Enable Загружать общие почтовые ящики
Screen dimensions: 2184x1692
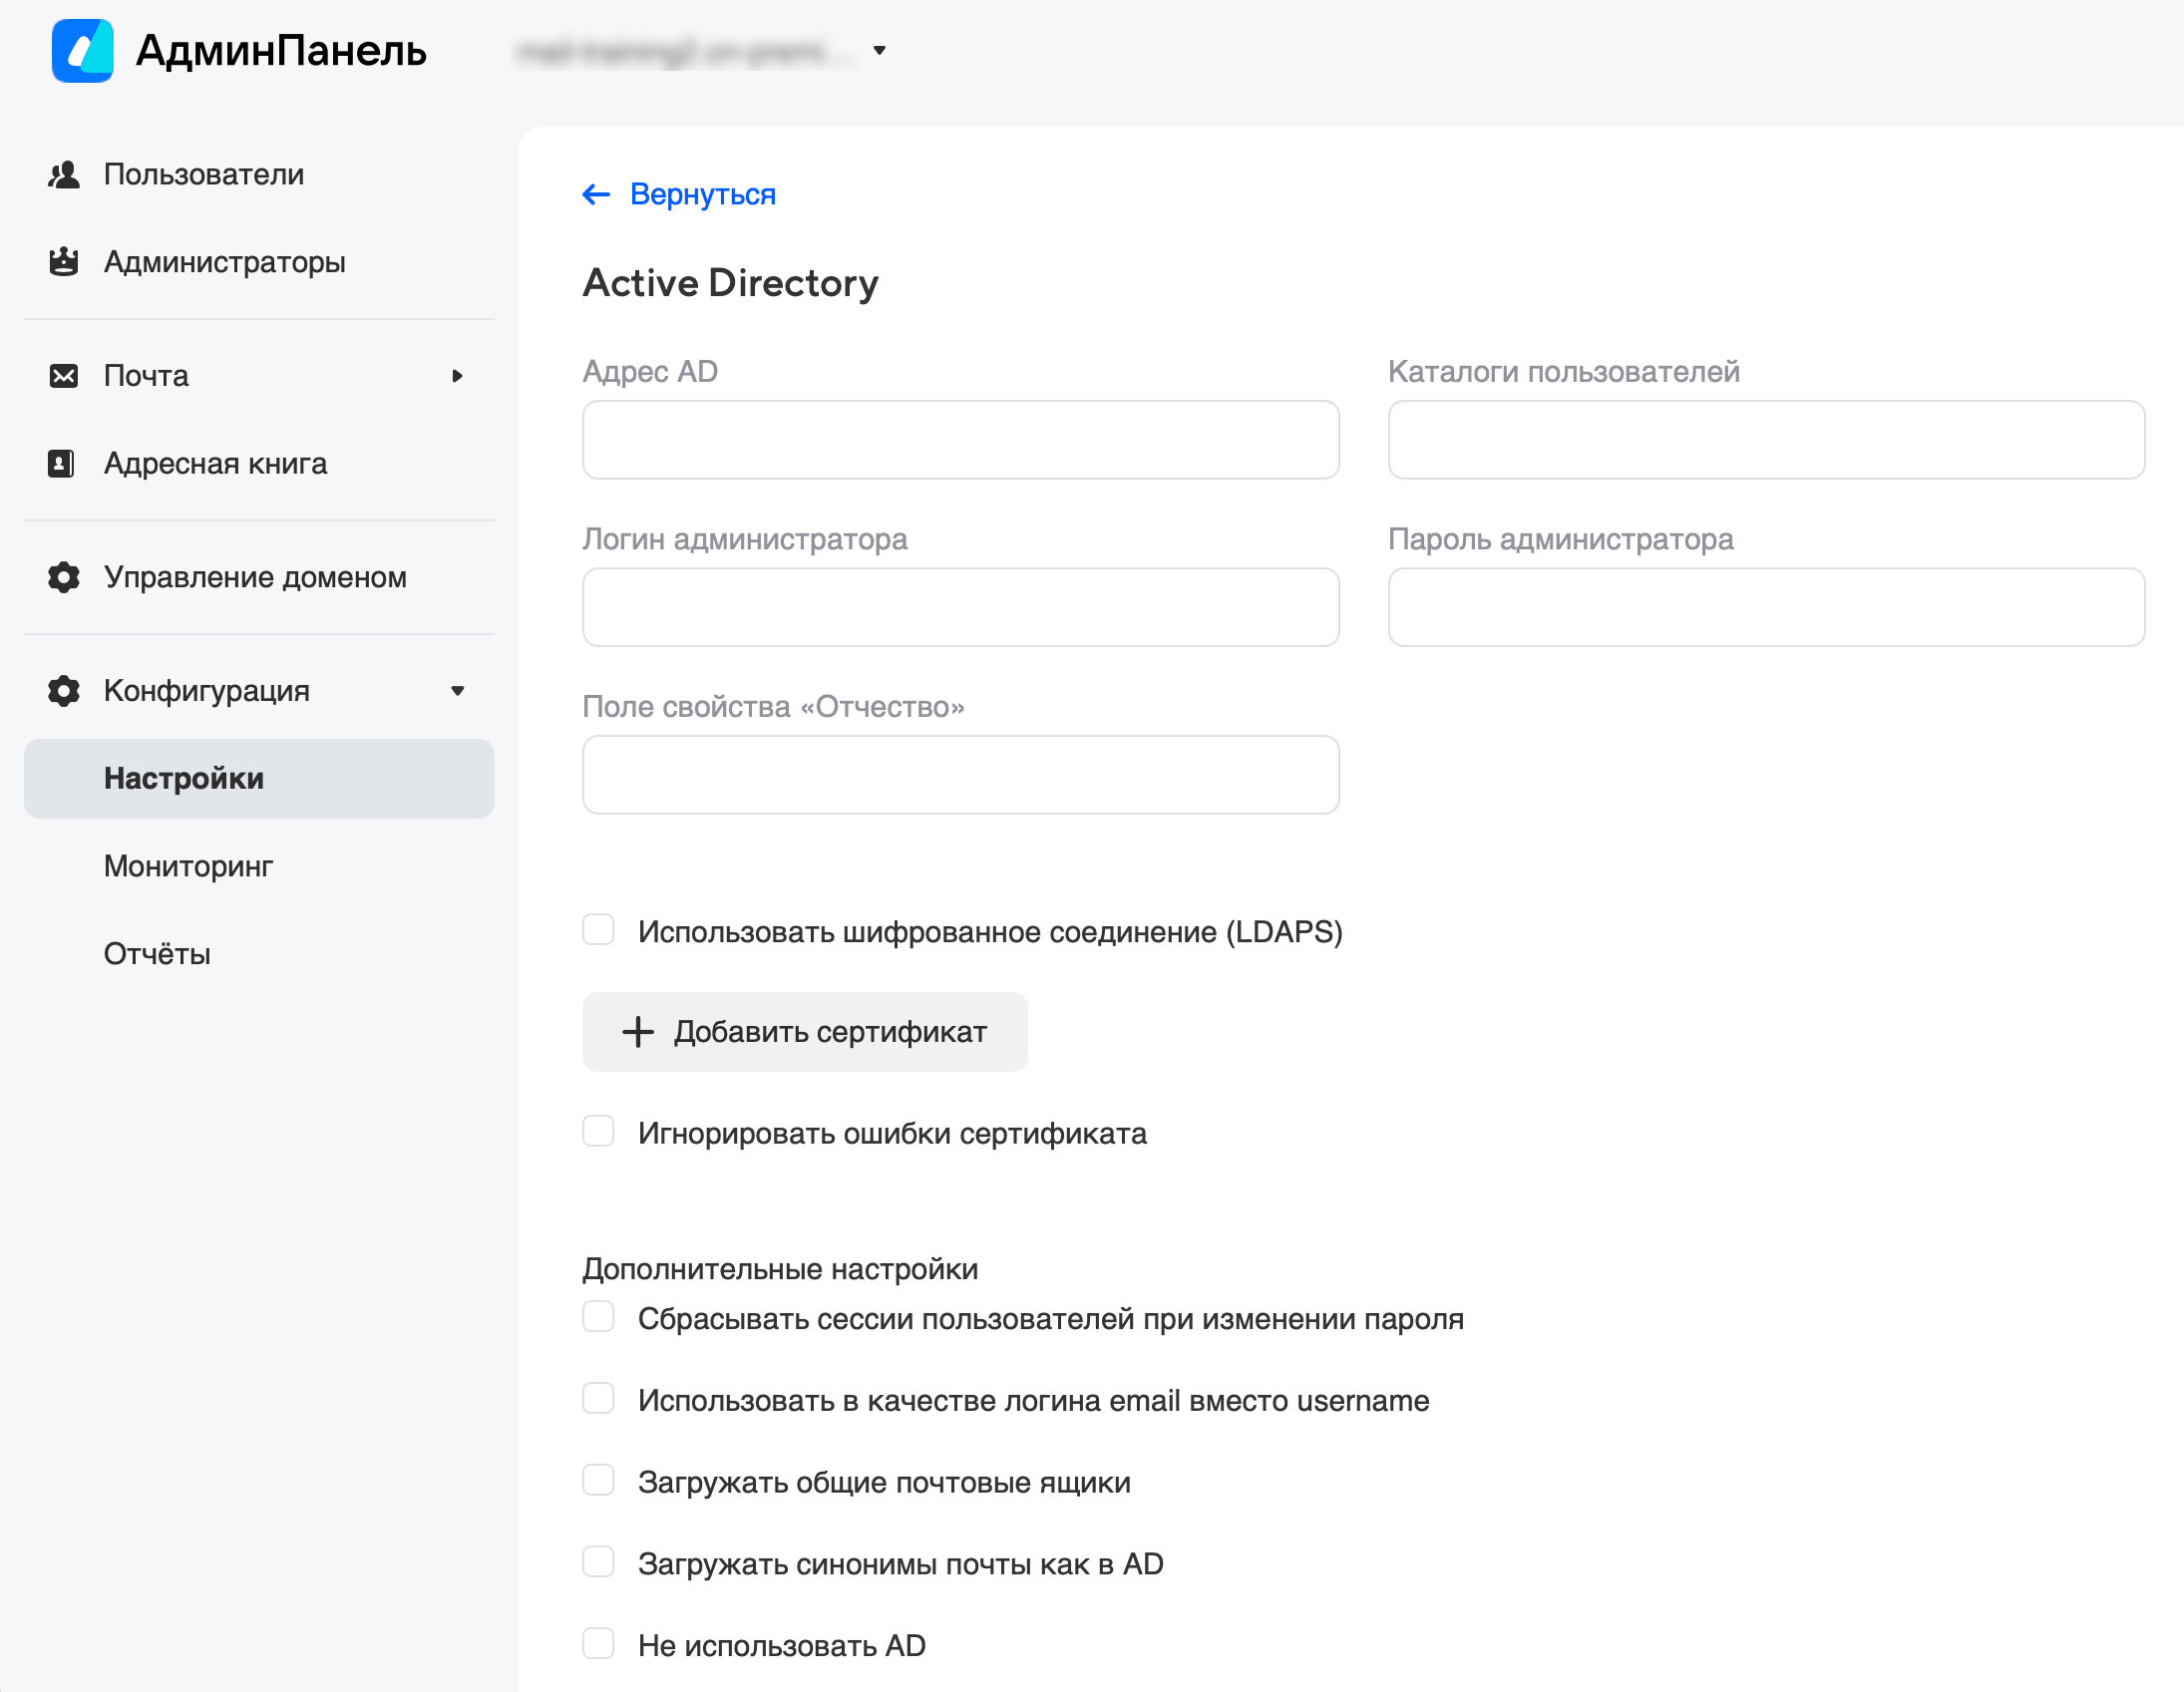pos(599,1480)
